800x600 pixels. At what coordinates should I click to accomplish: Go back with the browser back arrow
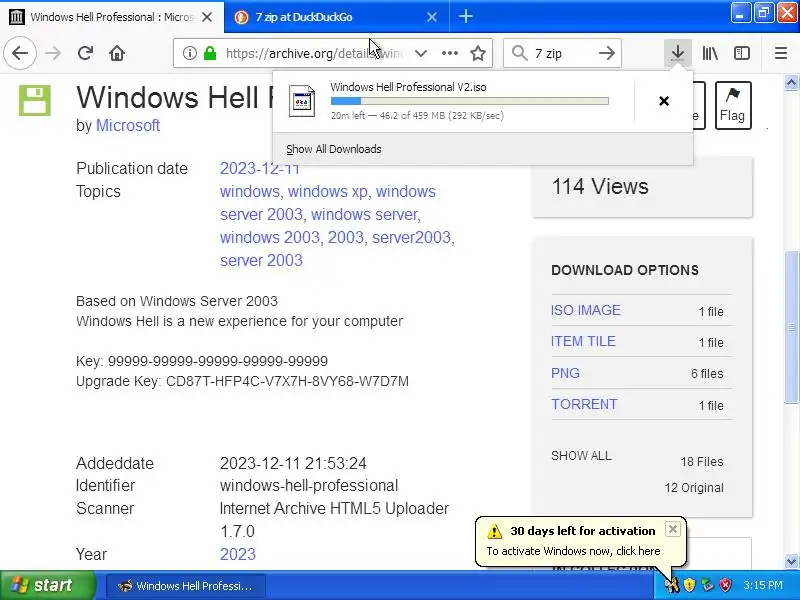[20, 53]
